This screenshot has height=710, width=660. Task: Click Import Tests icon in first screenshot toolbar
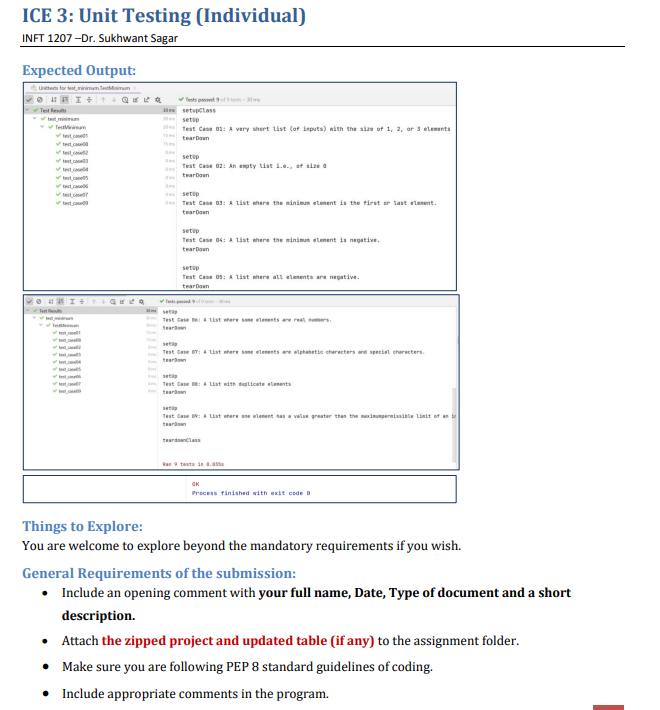coord(136,100)
